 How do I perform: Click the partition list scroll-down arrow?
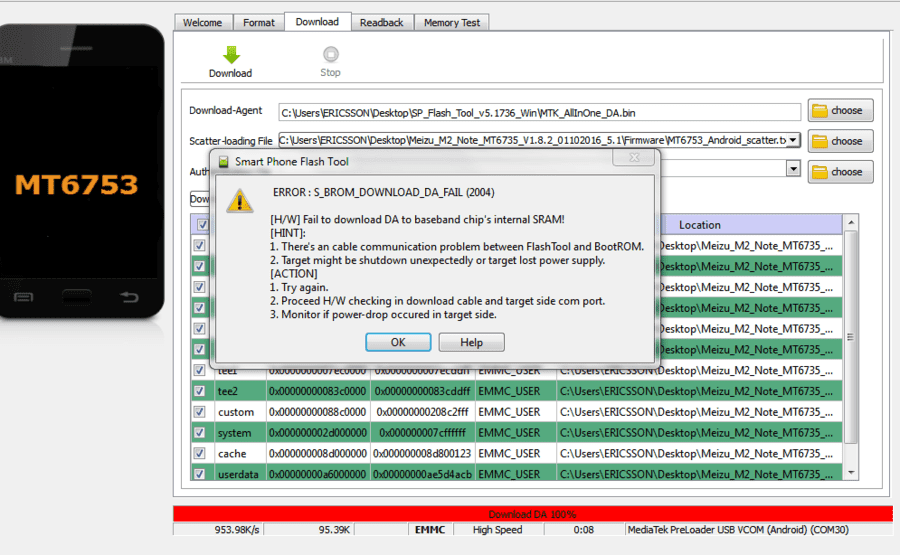[x=851, y=473]
